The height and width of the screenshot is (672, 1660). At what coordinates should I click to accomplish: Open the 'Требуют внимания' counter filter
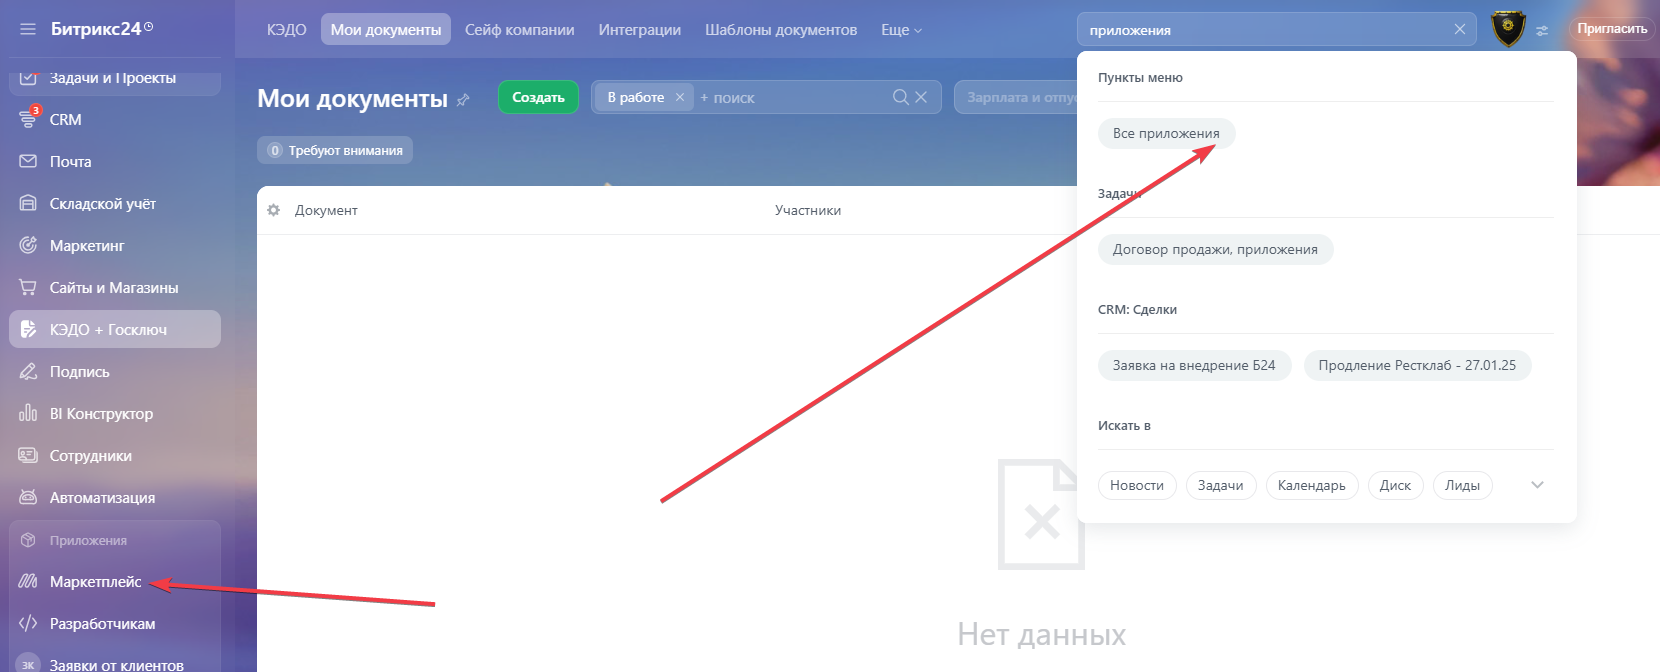tap(335, 150)
